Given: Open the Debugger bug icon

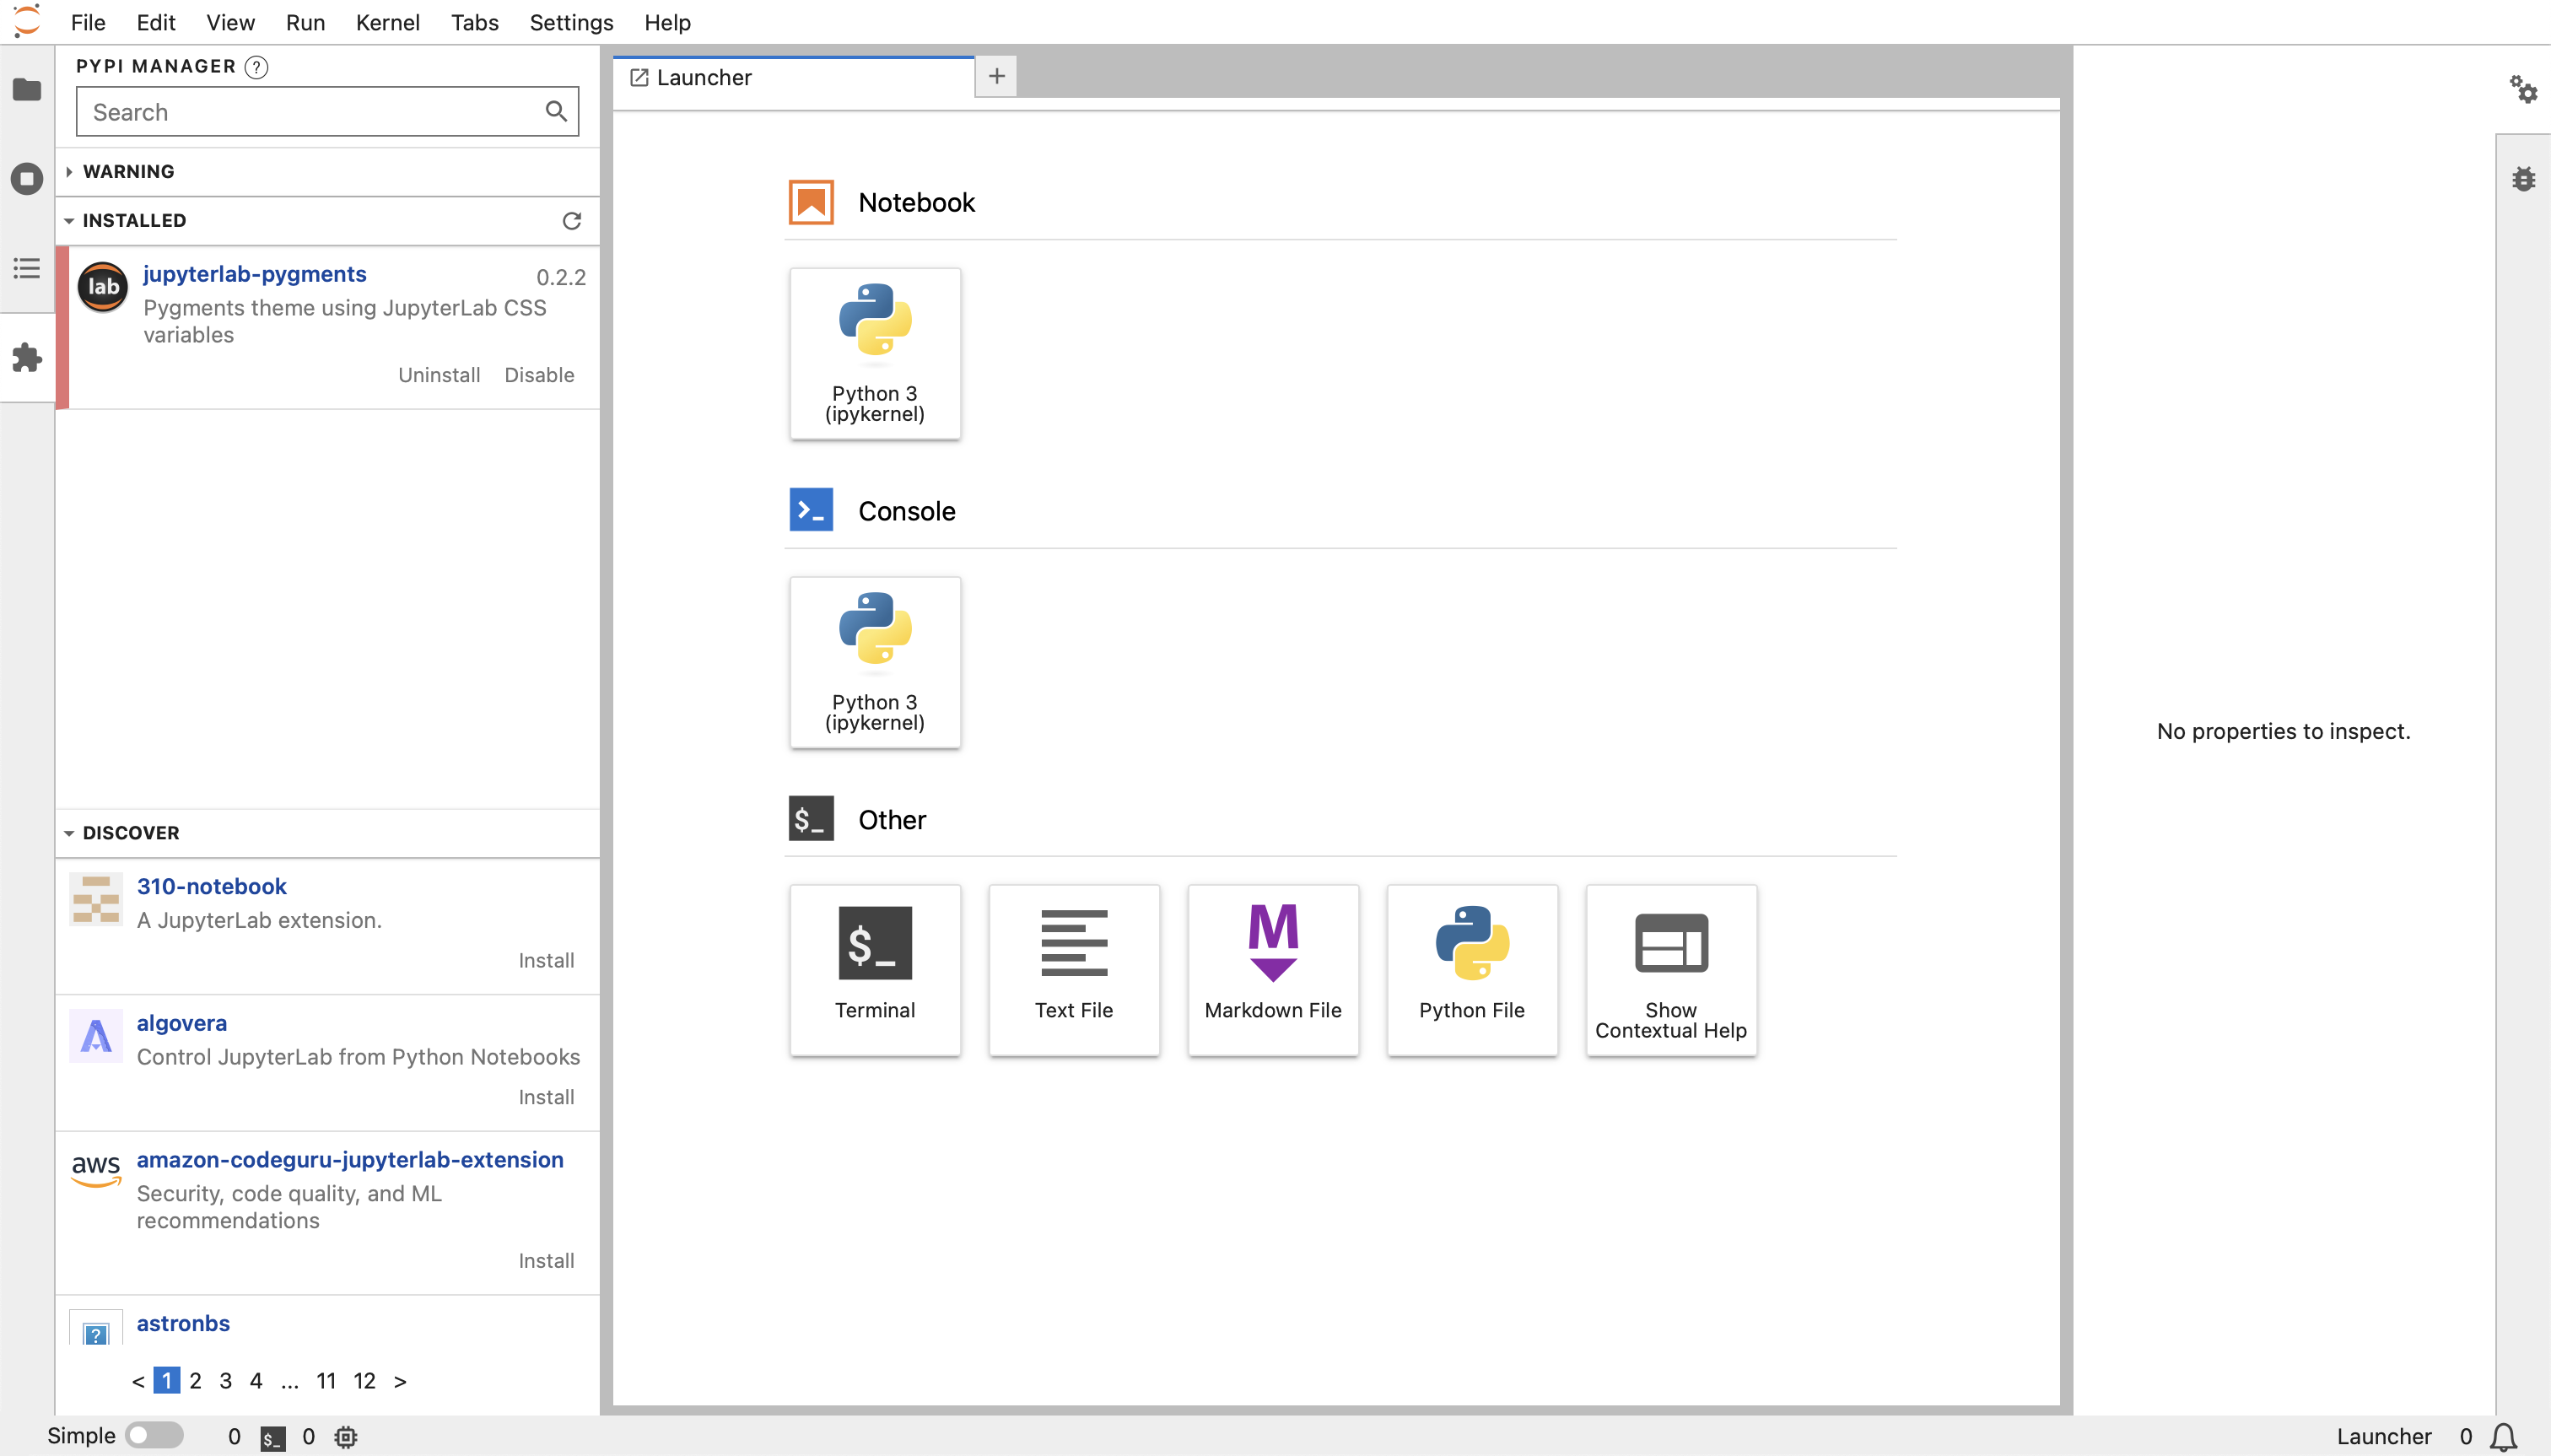Looking at the screenshot, I should click(2523, 179).
